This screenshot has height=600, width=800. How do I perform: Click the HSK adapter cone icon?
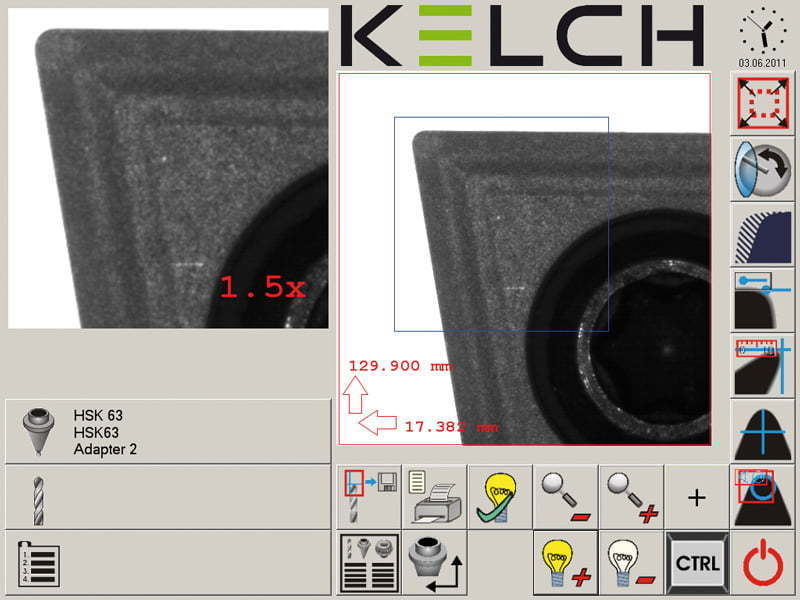(x=38, y=431)
